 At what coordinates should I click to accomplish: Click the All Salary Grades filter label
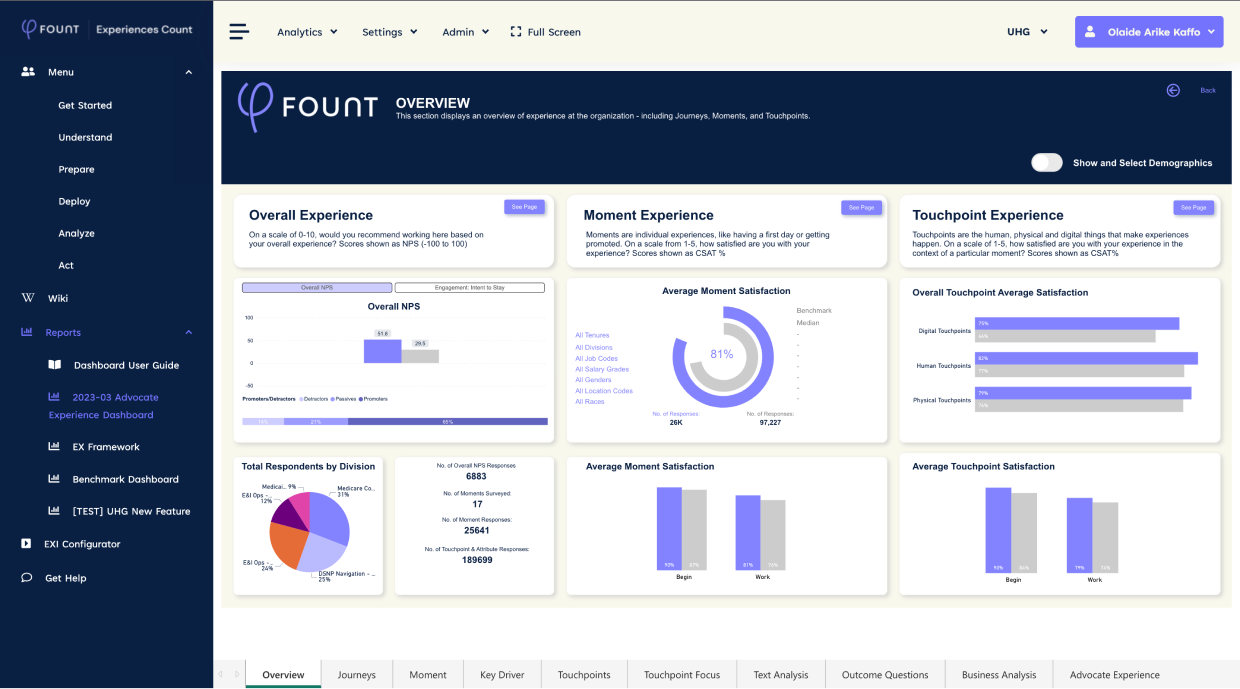click(x=602, y=369)
